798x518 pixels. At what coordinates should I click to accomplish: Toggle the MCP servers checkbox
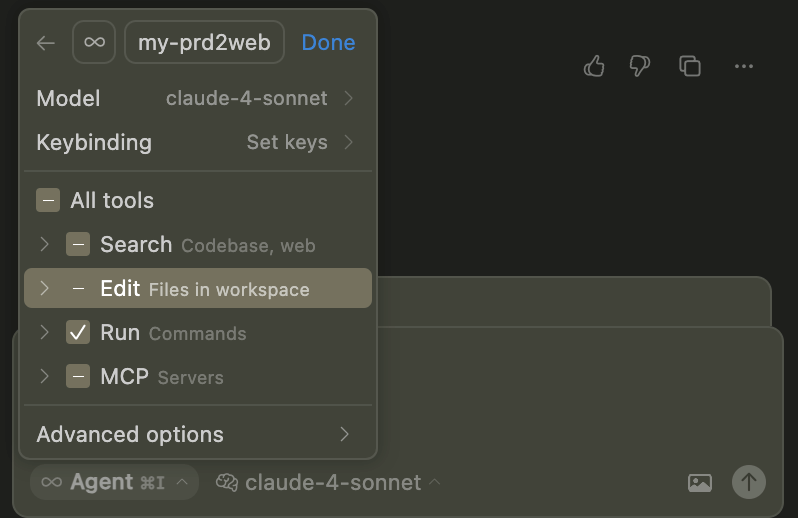click(x=78, y=376)
